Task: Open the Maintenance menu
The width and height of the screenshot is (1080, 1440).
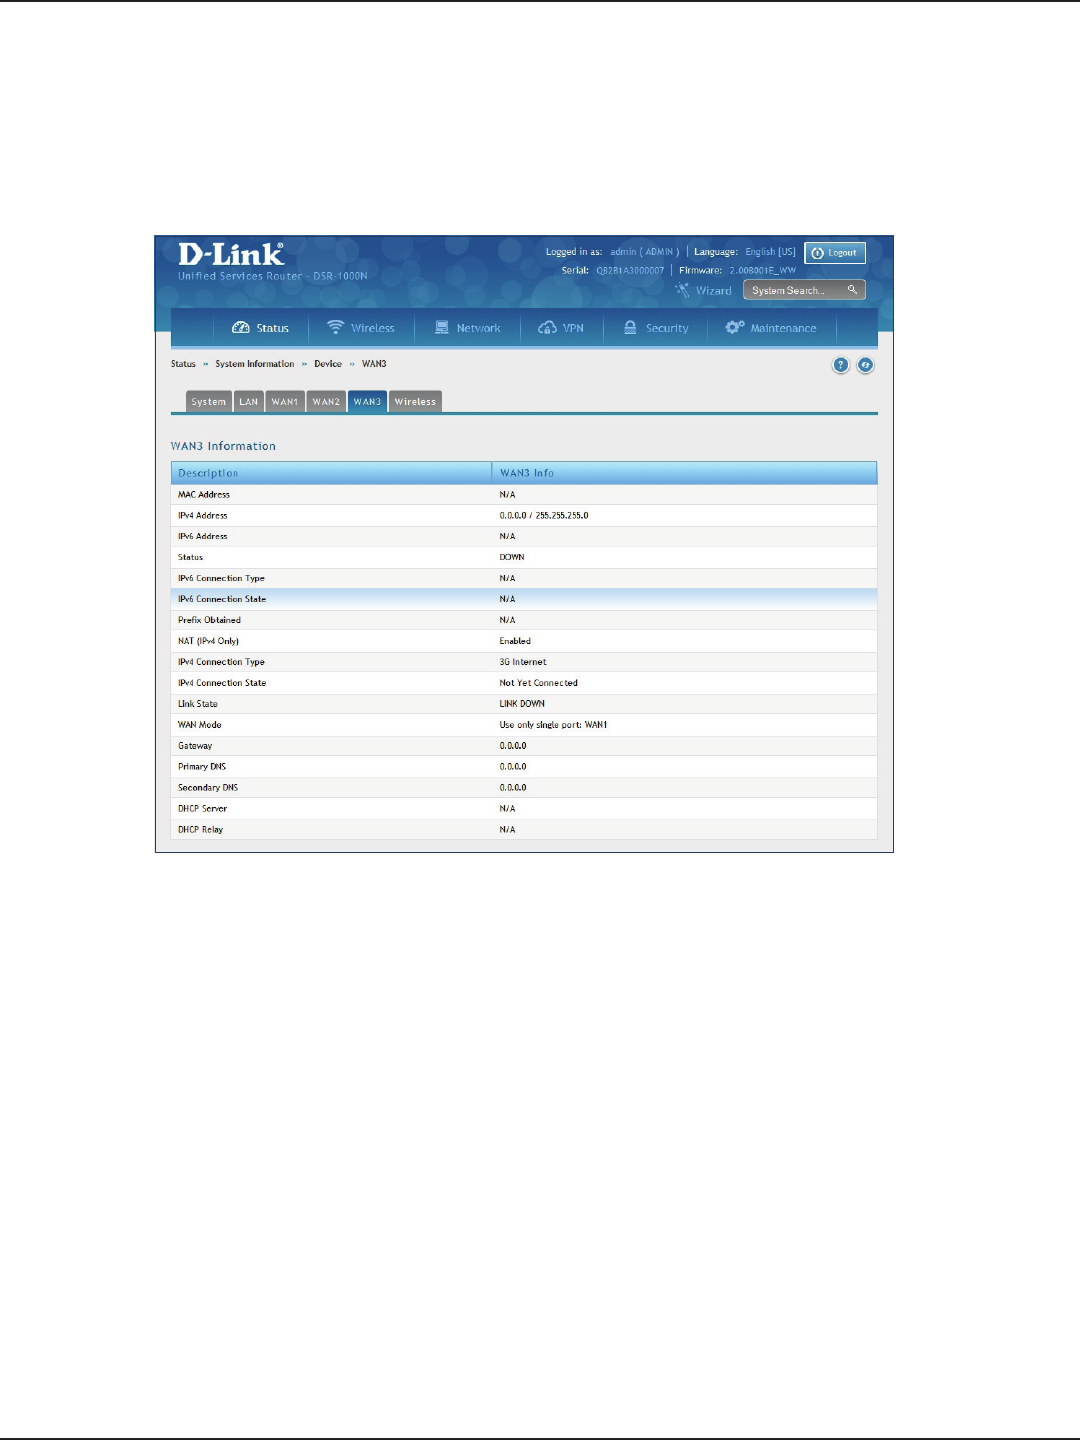Action: coord(771,328)
